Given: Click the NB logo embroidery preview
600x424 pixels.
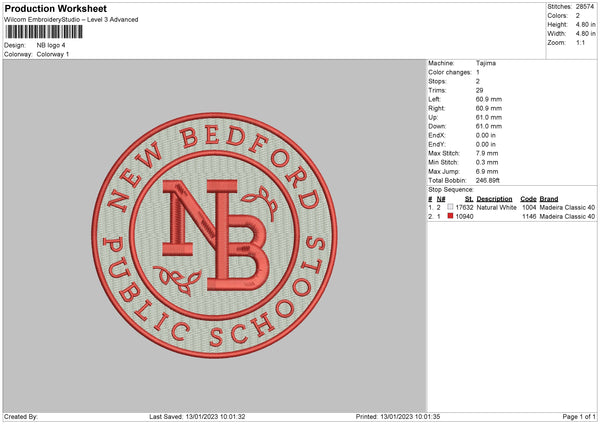Looking at the screenshot, I should tap(214, 235).
